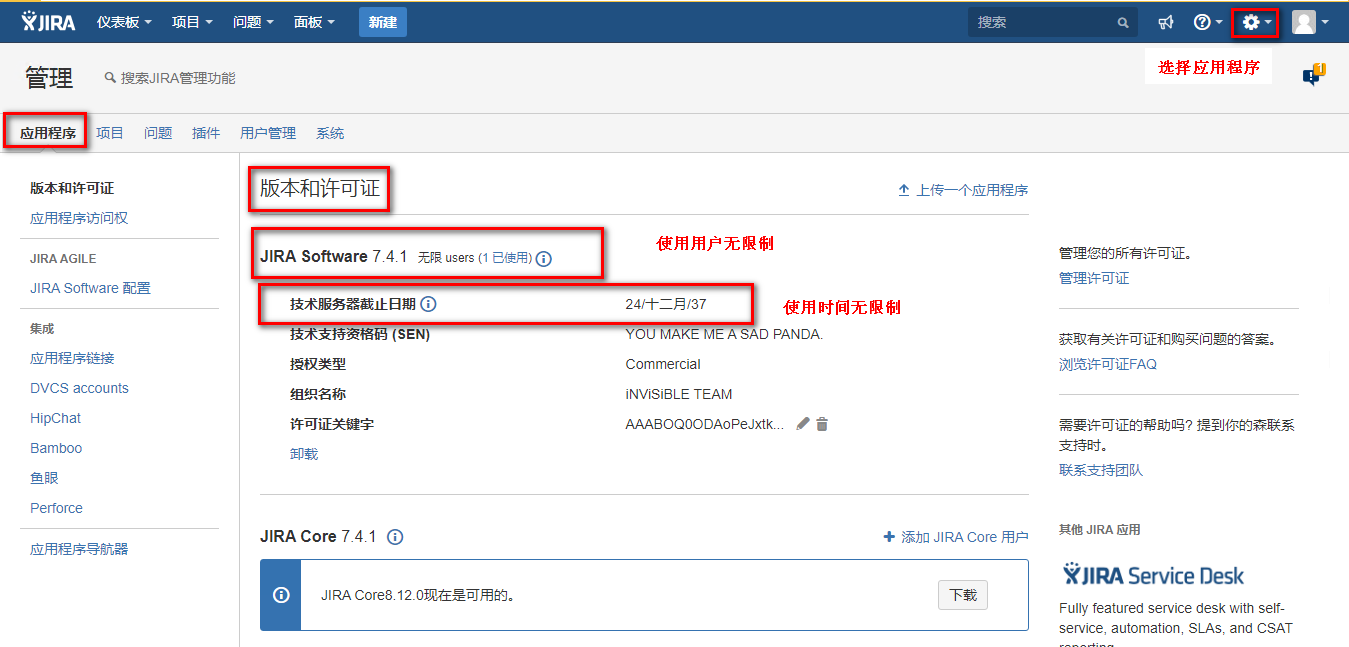Switch to the 项目 admin tab
Image resolution: width=1349 pixels, height=647 pixels.
pyautogui.click(x=110, y=133)
